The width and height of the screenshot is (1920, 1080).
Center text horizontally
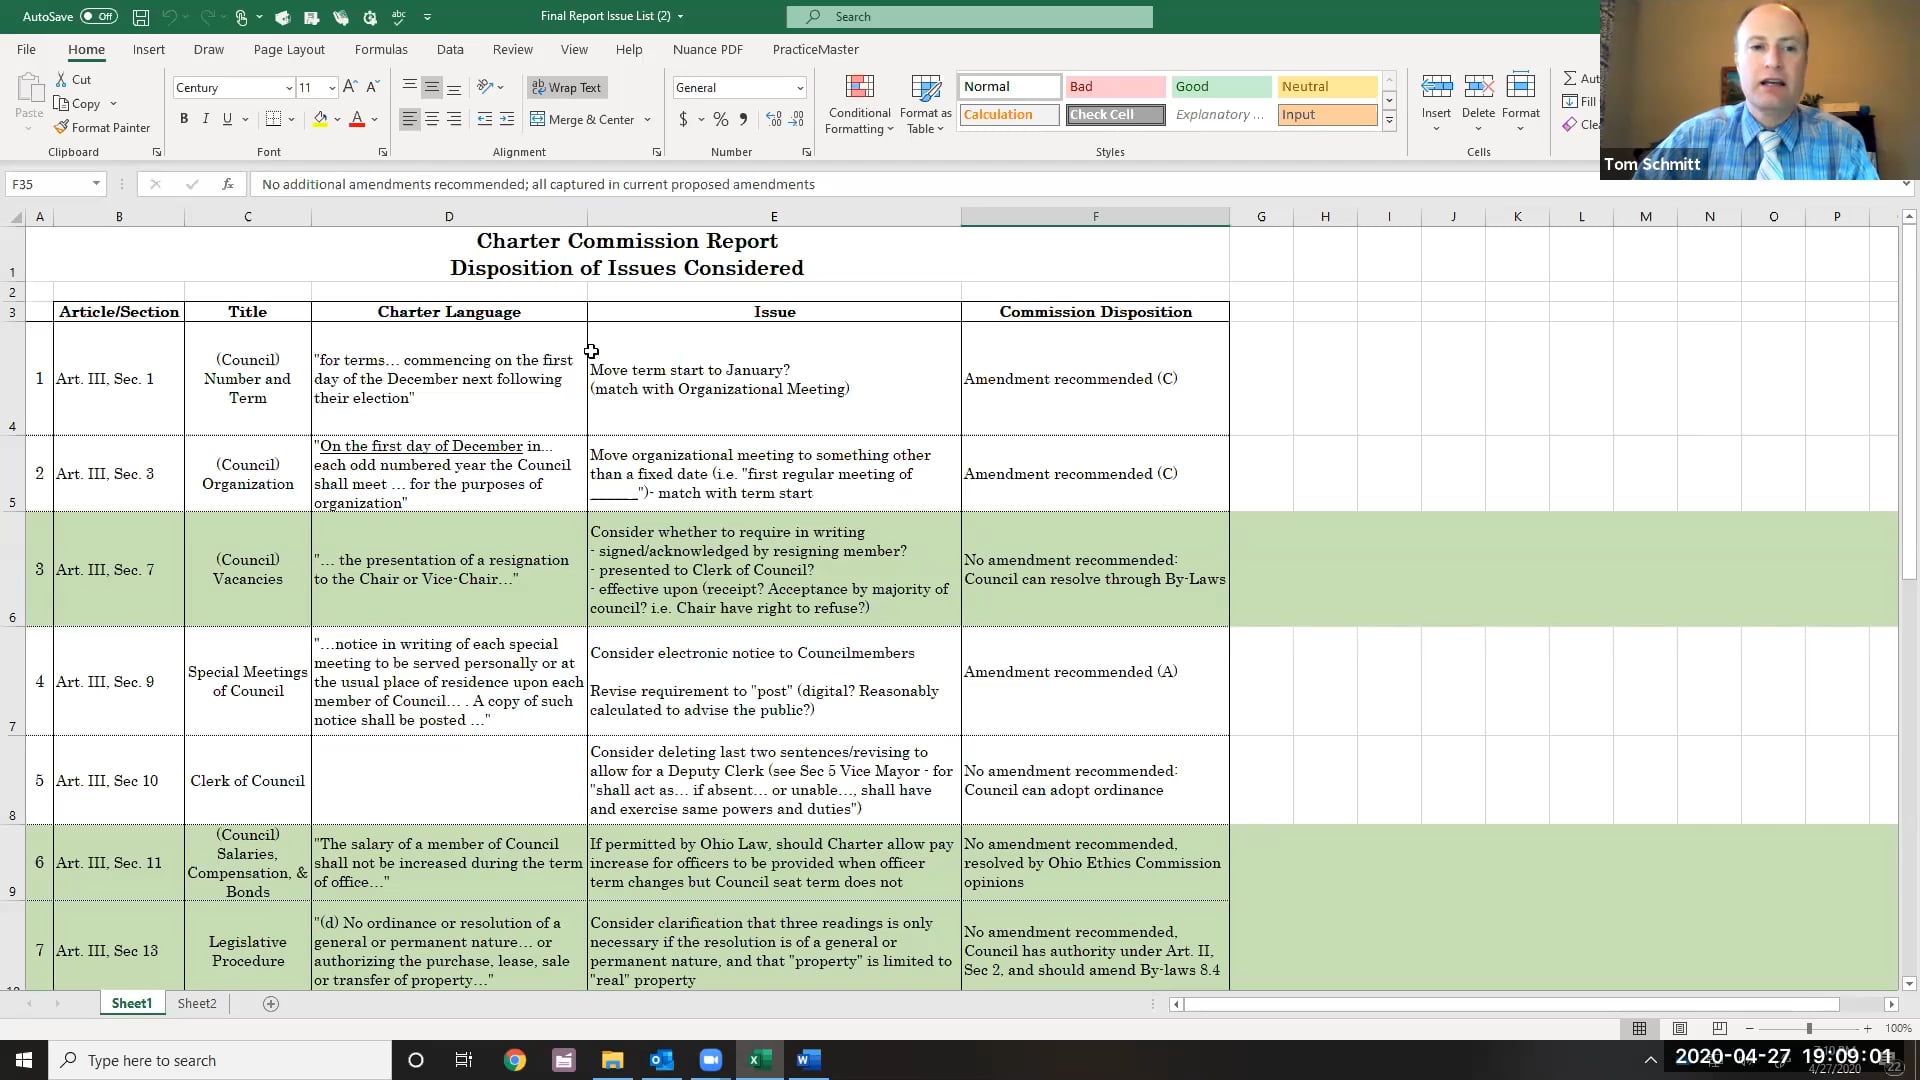pos(432,120)
